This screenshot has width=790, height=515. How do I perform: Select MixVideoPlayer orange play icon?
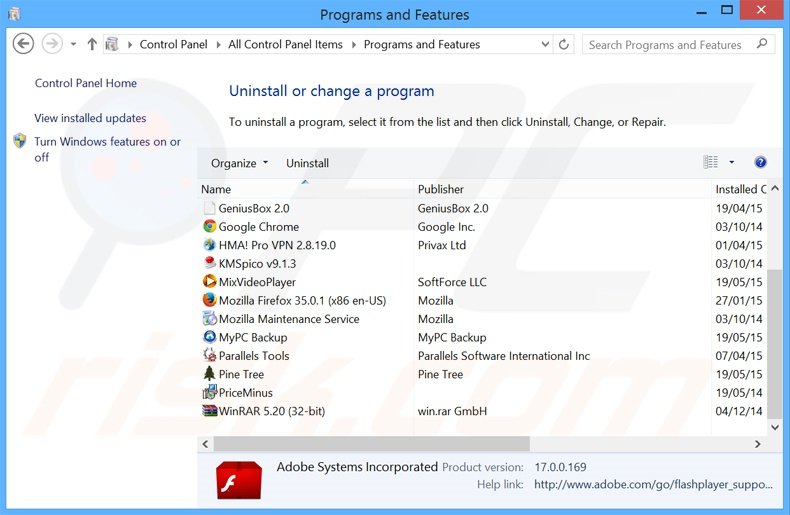click(210, 281)
